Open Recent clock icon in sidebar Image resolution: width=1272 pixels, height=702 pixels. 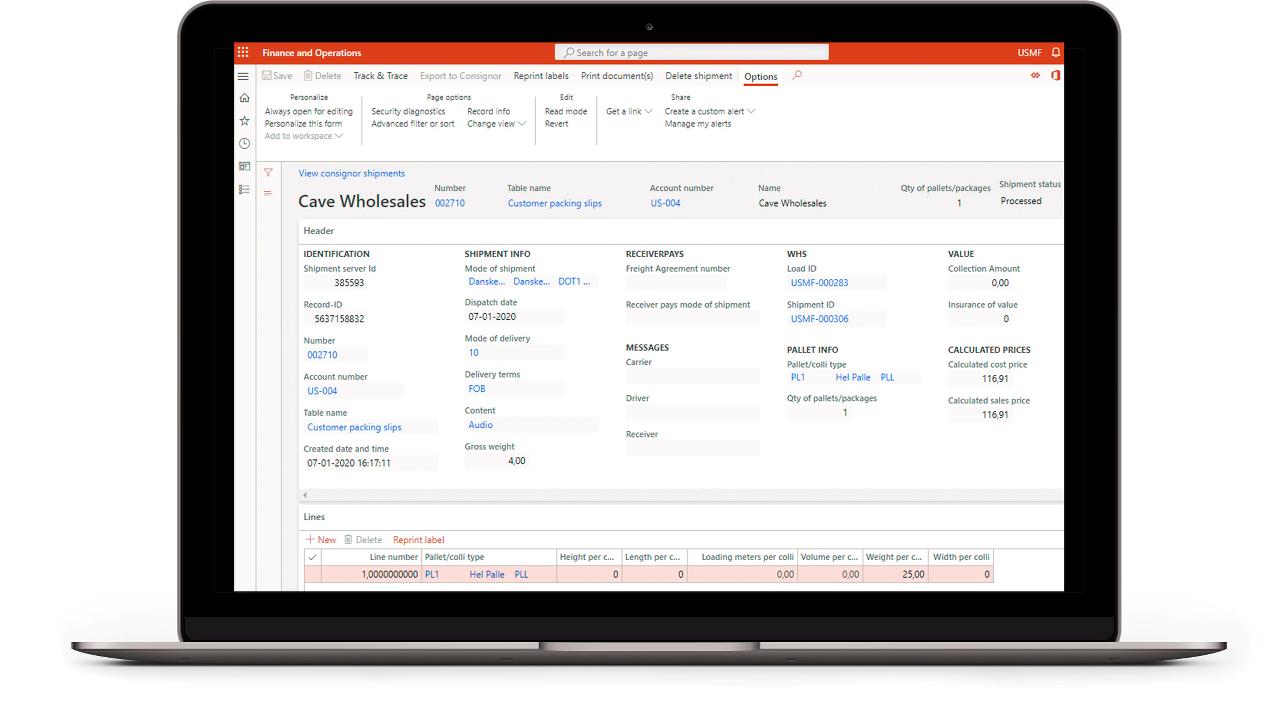(244, 144)
